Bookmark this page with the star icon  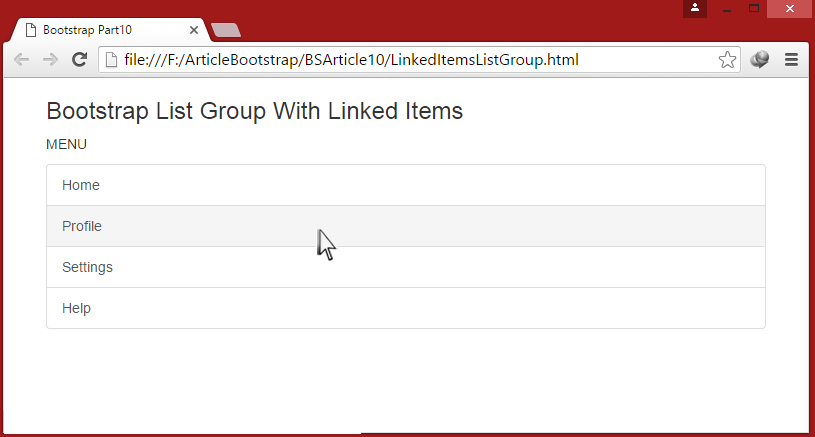727,60
